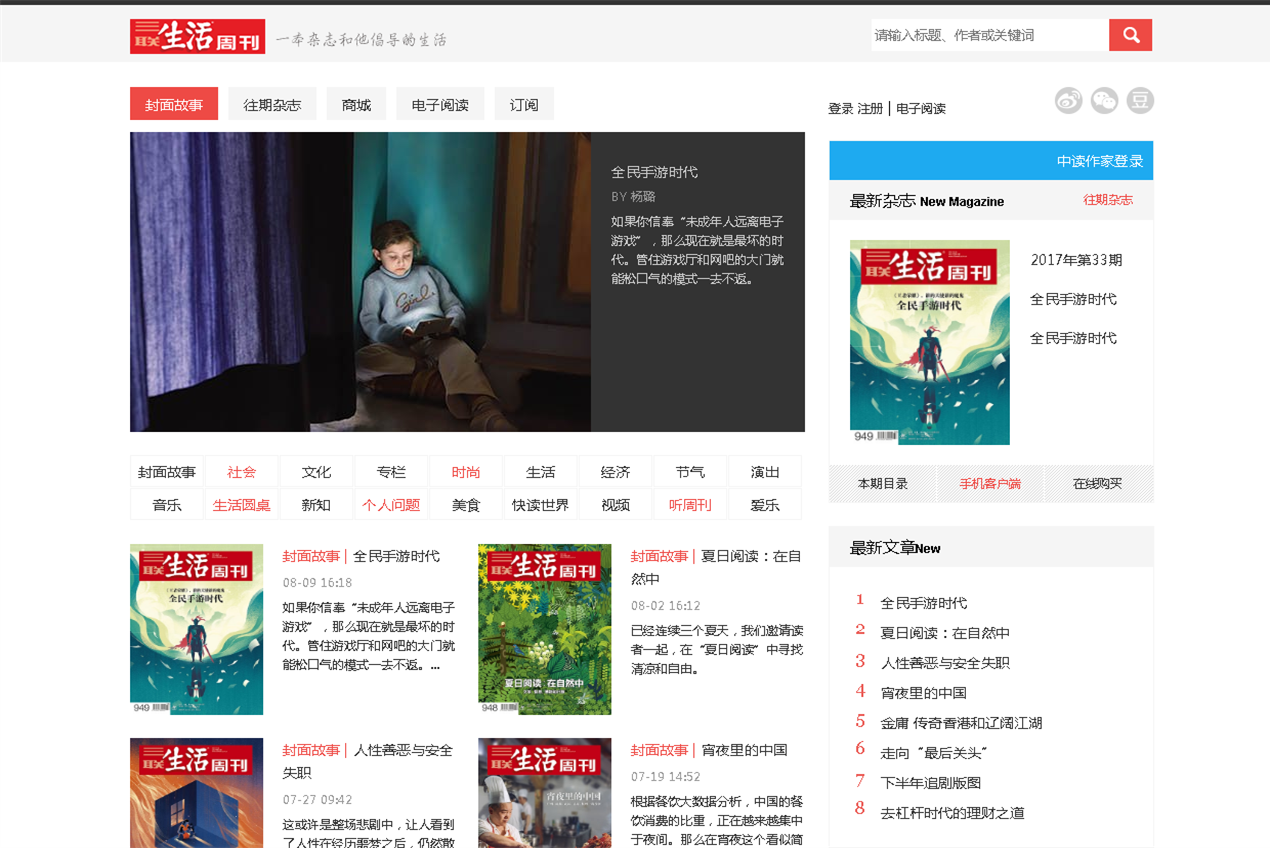This screenshot has width=1270, height=848.
Task: Select the 美食 category cell
Action: 466,505
